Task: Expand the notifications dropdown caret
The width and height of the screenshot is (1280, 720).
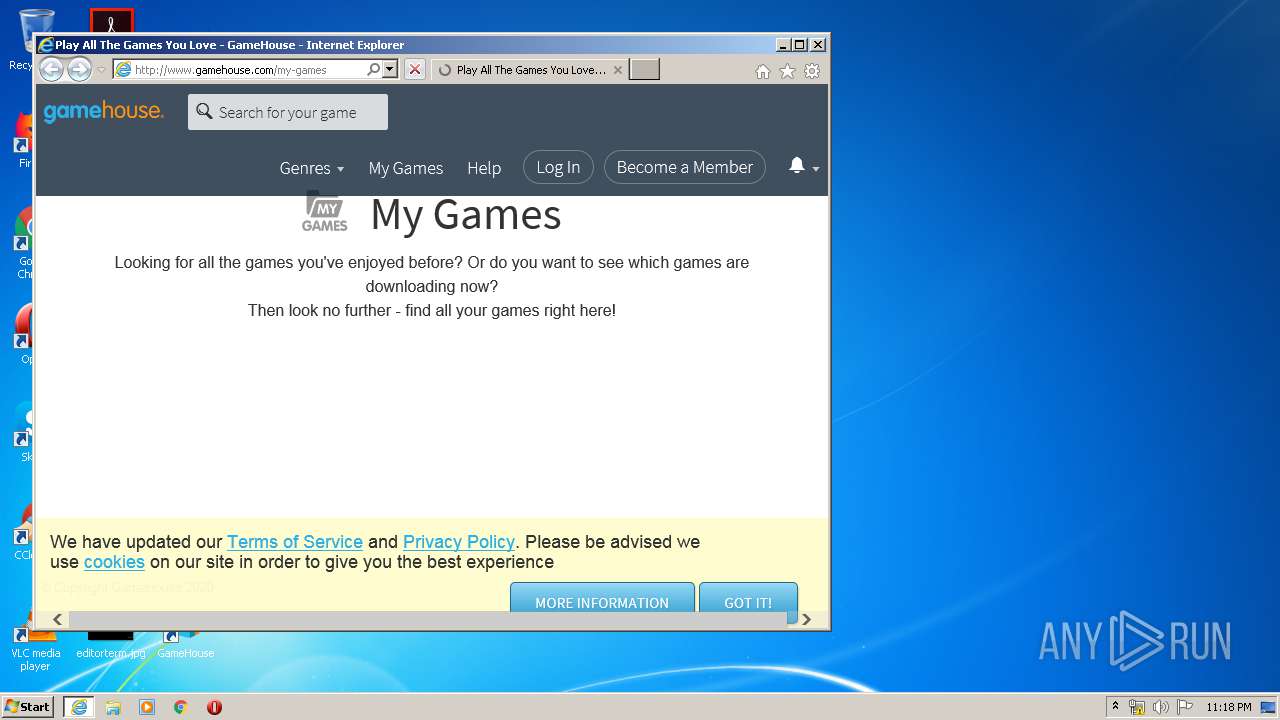Action: [x=816, y=169]
